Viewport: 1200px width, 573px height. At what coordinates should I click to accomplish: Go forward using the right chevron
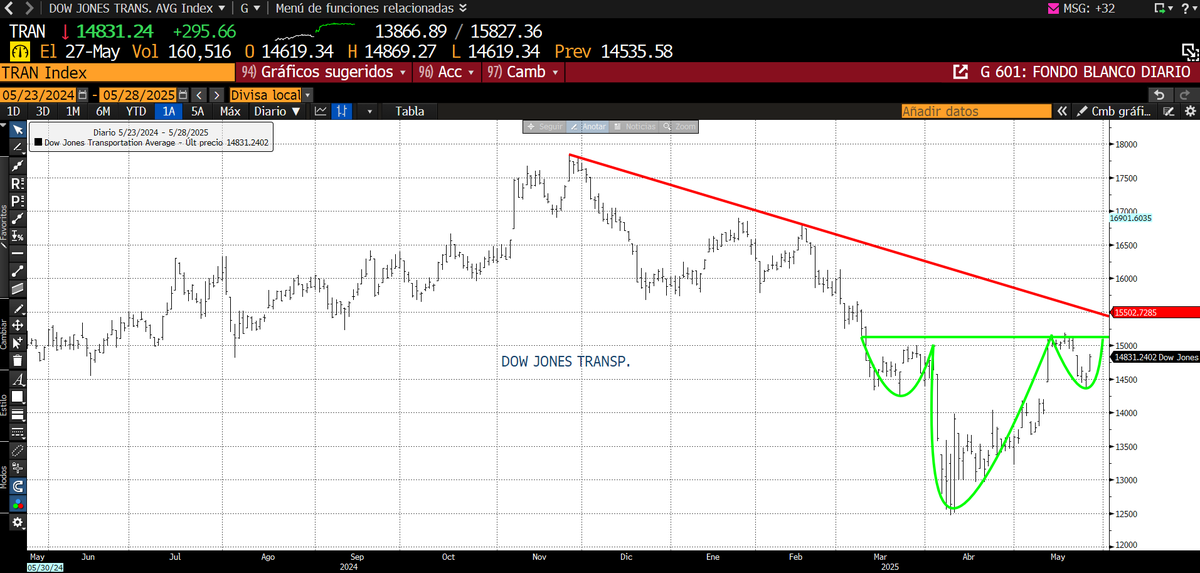pyautogui.click(x=29, y=8)
